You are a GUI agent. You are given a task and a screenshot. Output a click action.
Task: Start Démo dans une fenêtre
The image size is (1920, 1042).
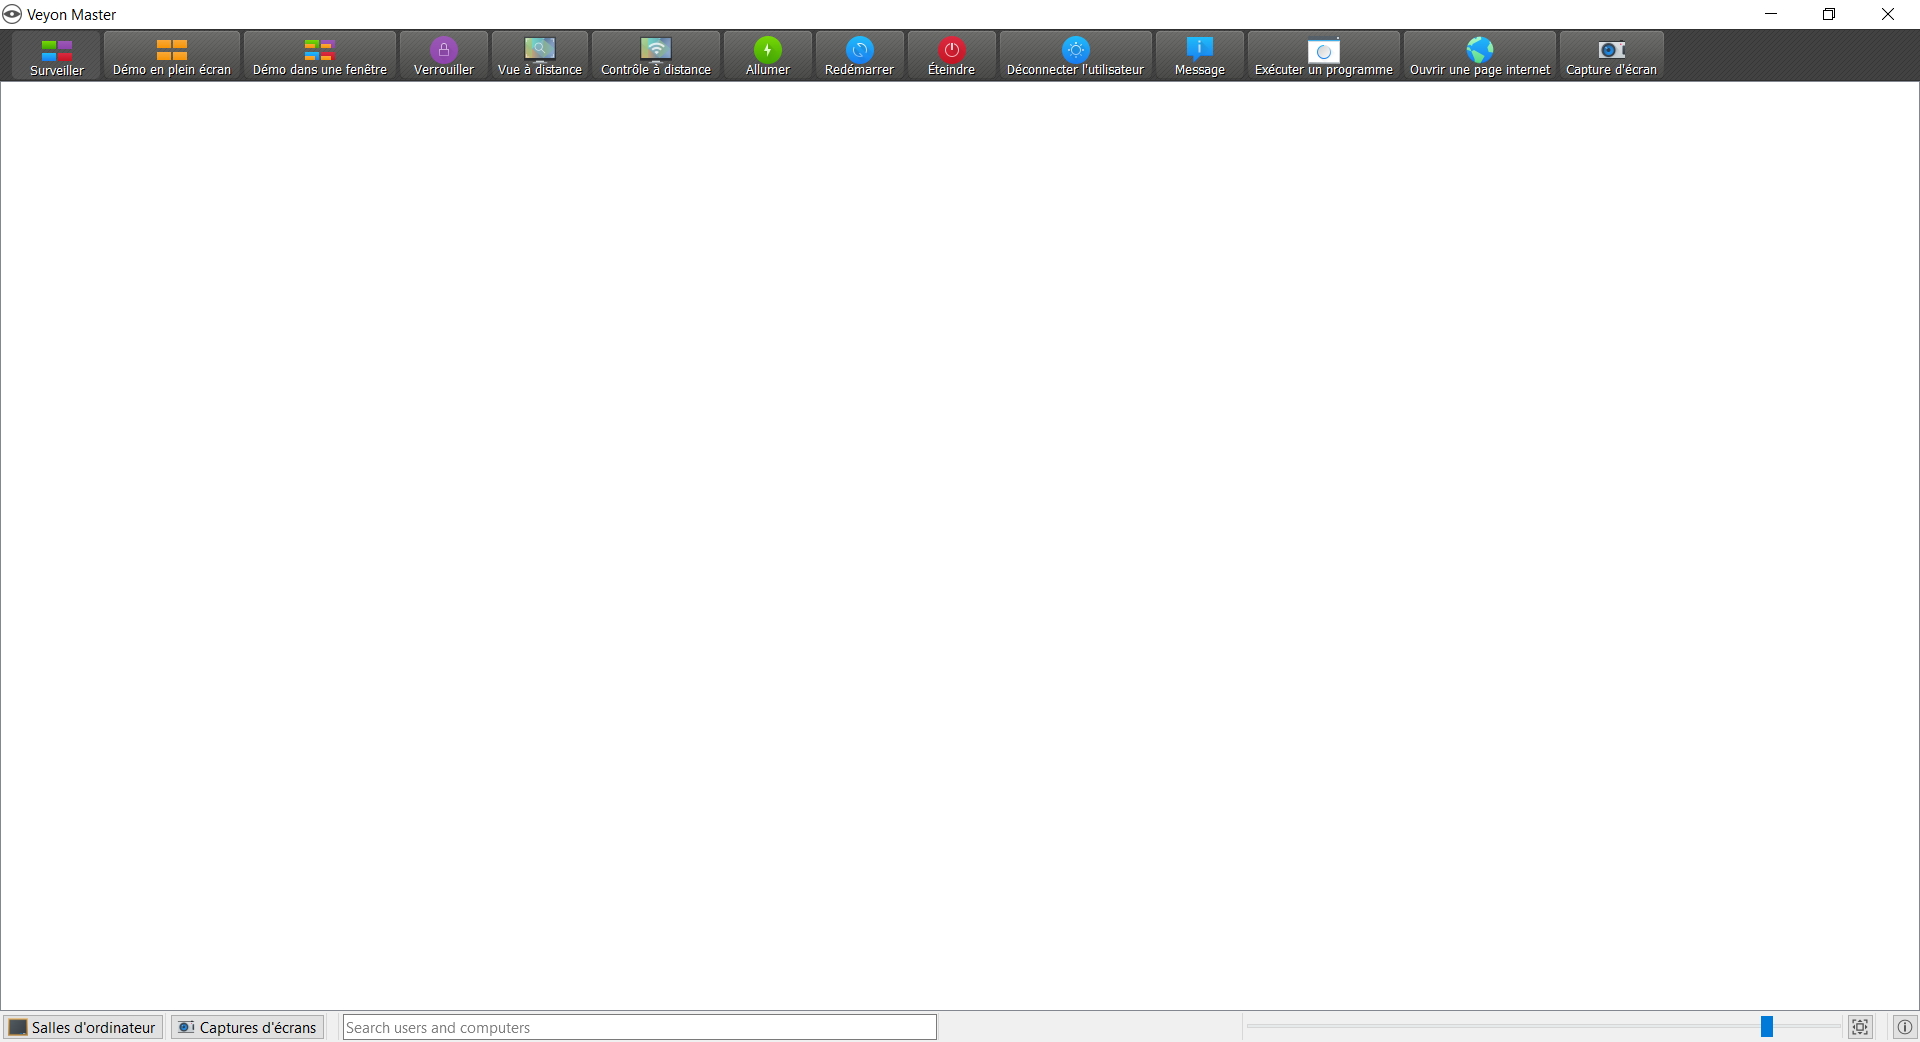click(320, 56)
